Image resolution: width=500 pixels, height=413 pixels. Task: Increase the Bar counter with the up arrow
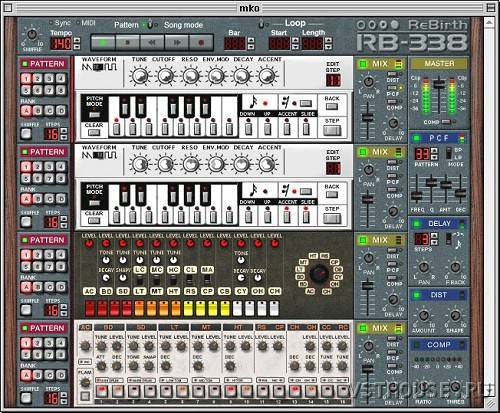point(251,40)
